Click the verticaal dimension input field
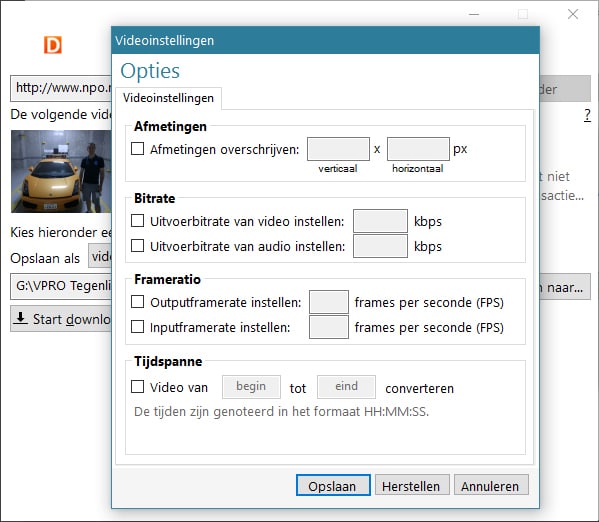The width and height of the screenshot is (599, 522). tap(338, 149)
